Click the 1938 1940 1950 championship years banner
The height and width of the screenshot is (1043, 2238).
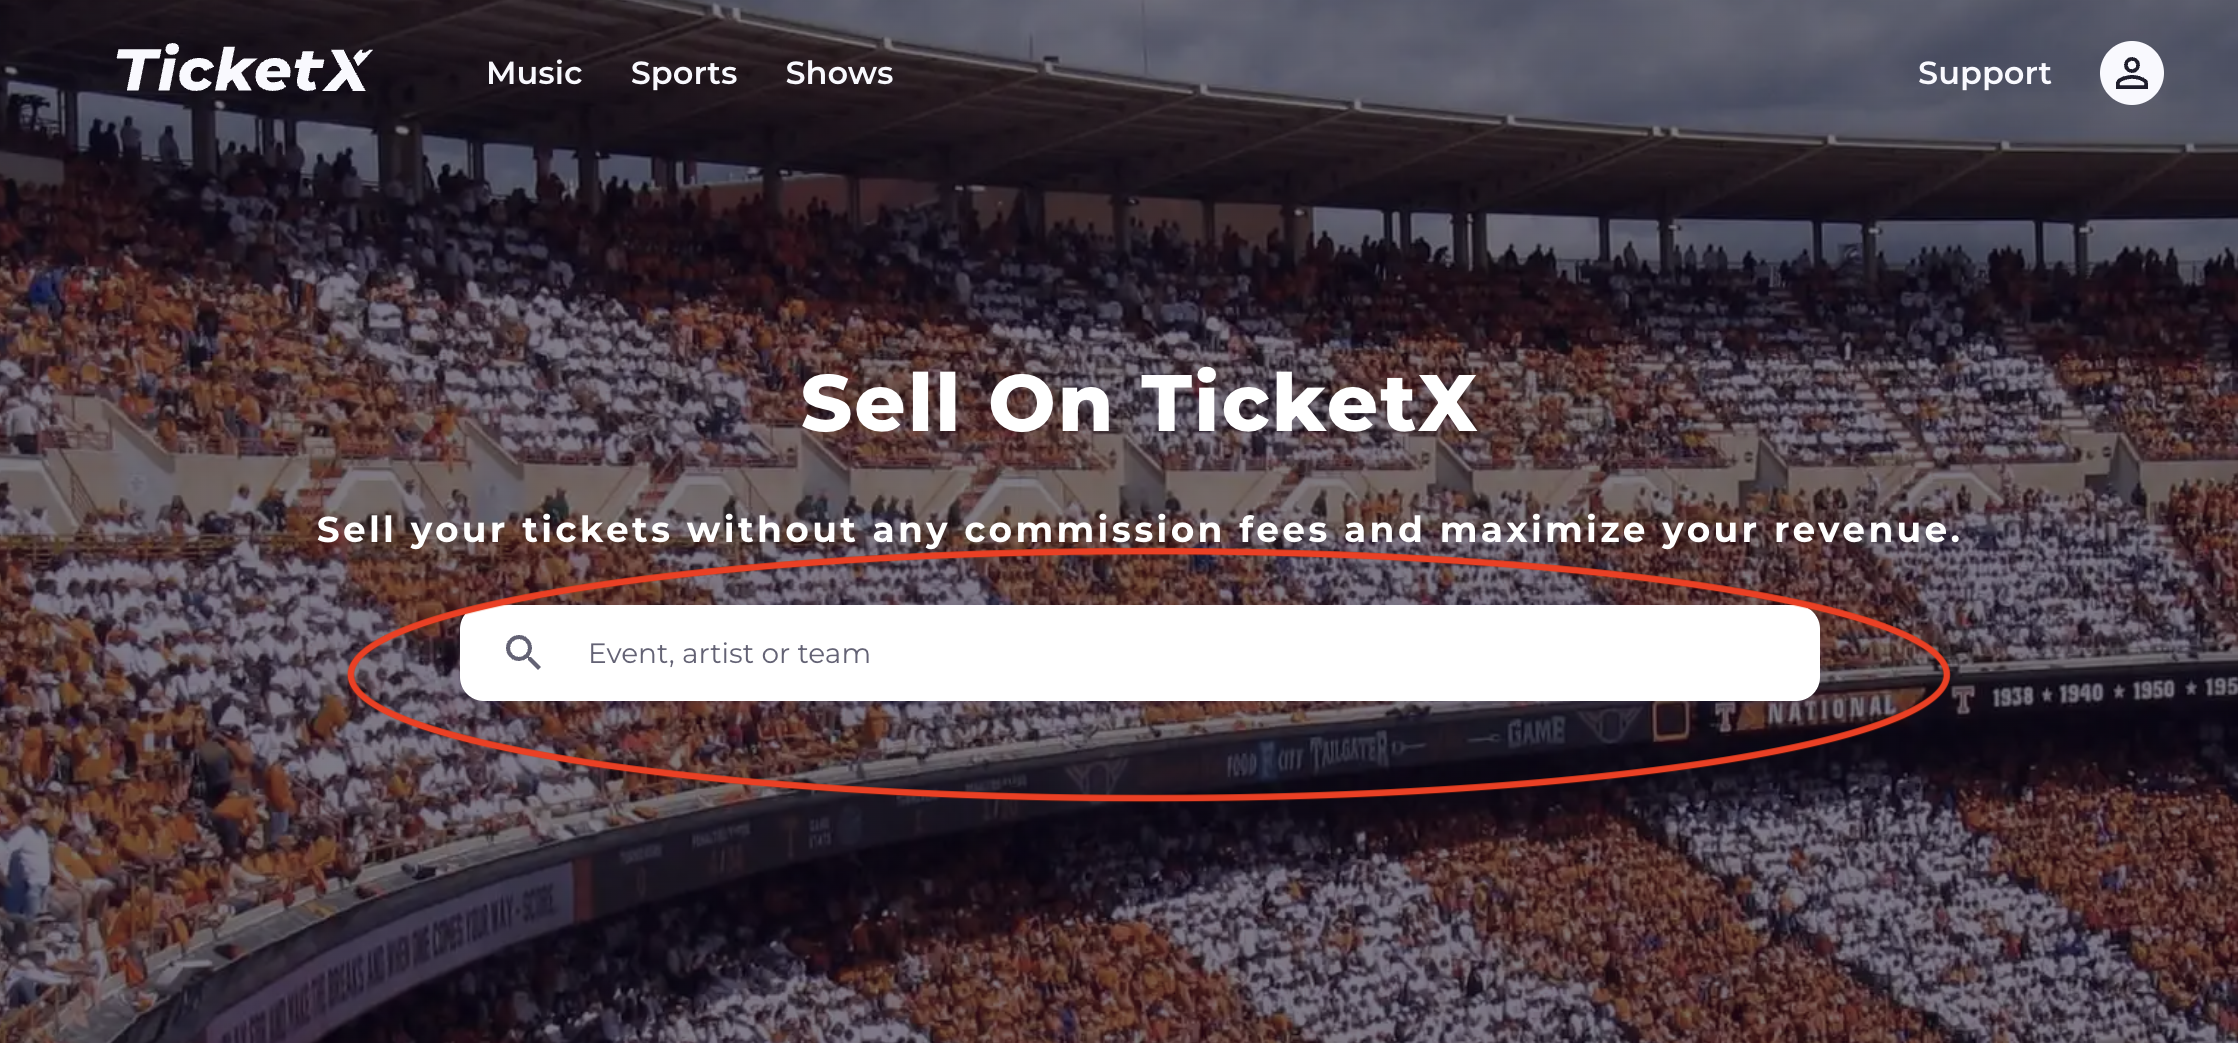[x=2112, y=692]
